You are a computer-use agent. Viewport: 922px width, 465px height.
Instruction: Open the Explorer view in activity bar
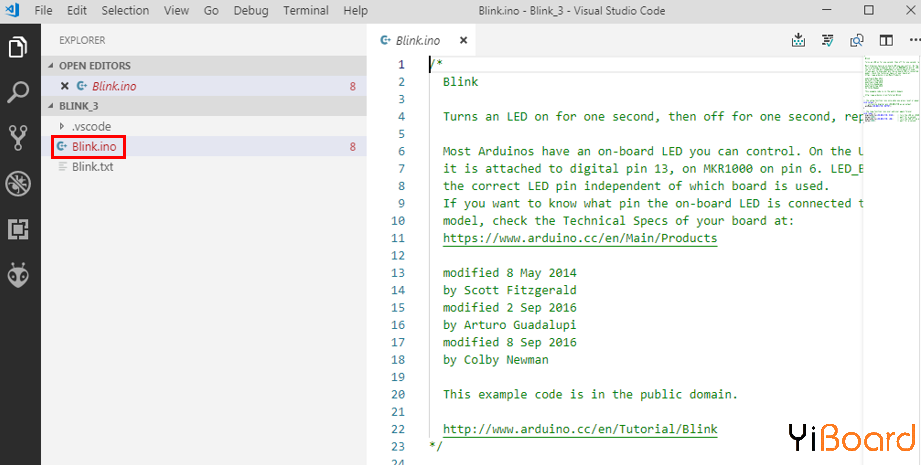pos(18,47)
